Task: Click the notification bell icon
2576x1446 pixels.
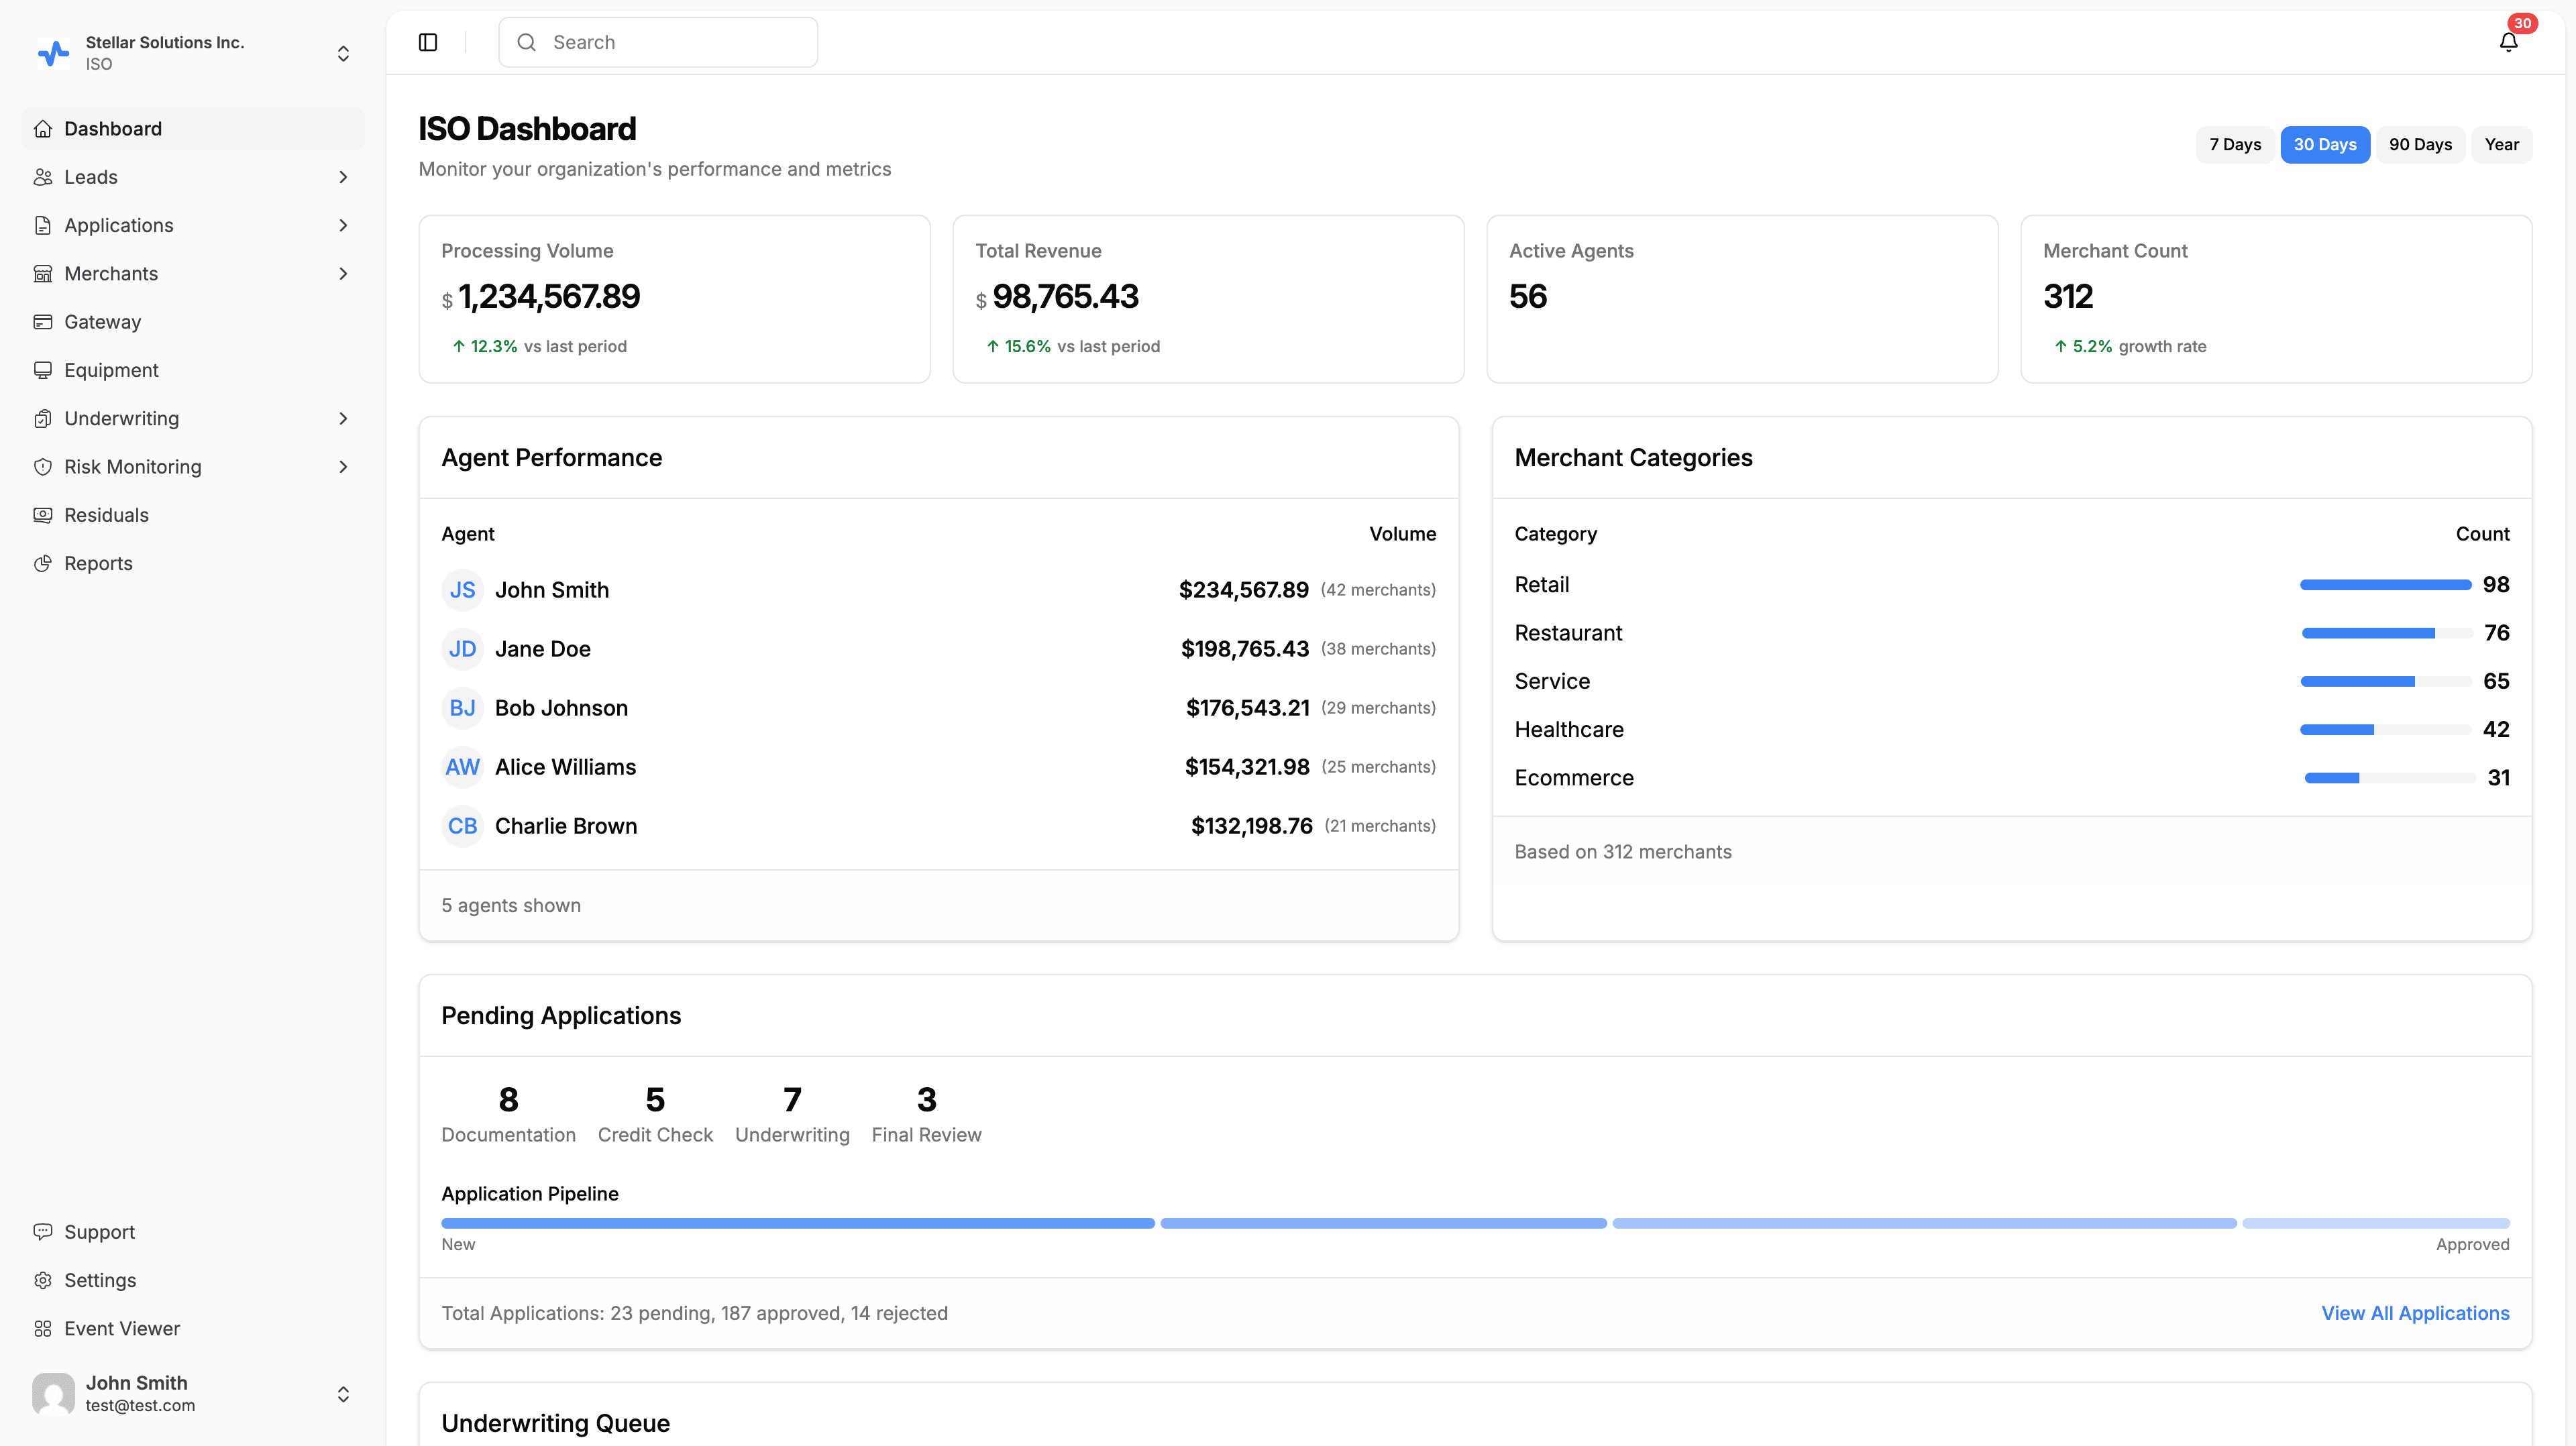Action: [2508, 42]
